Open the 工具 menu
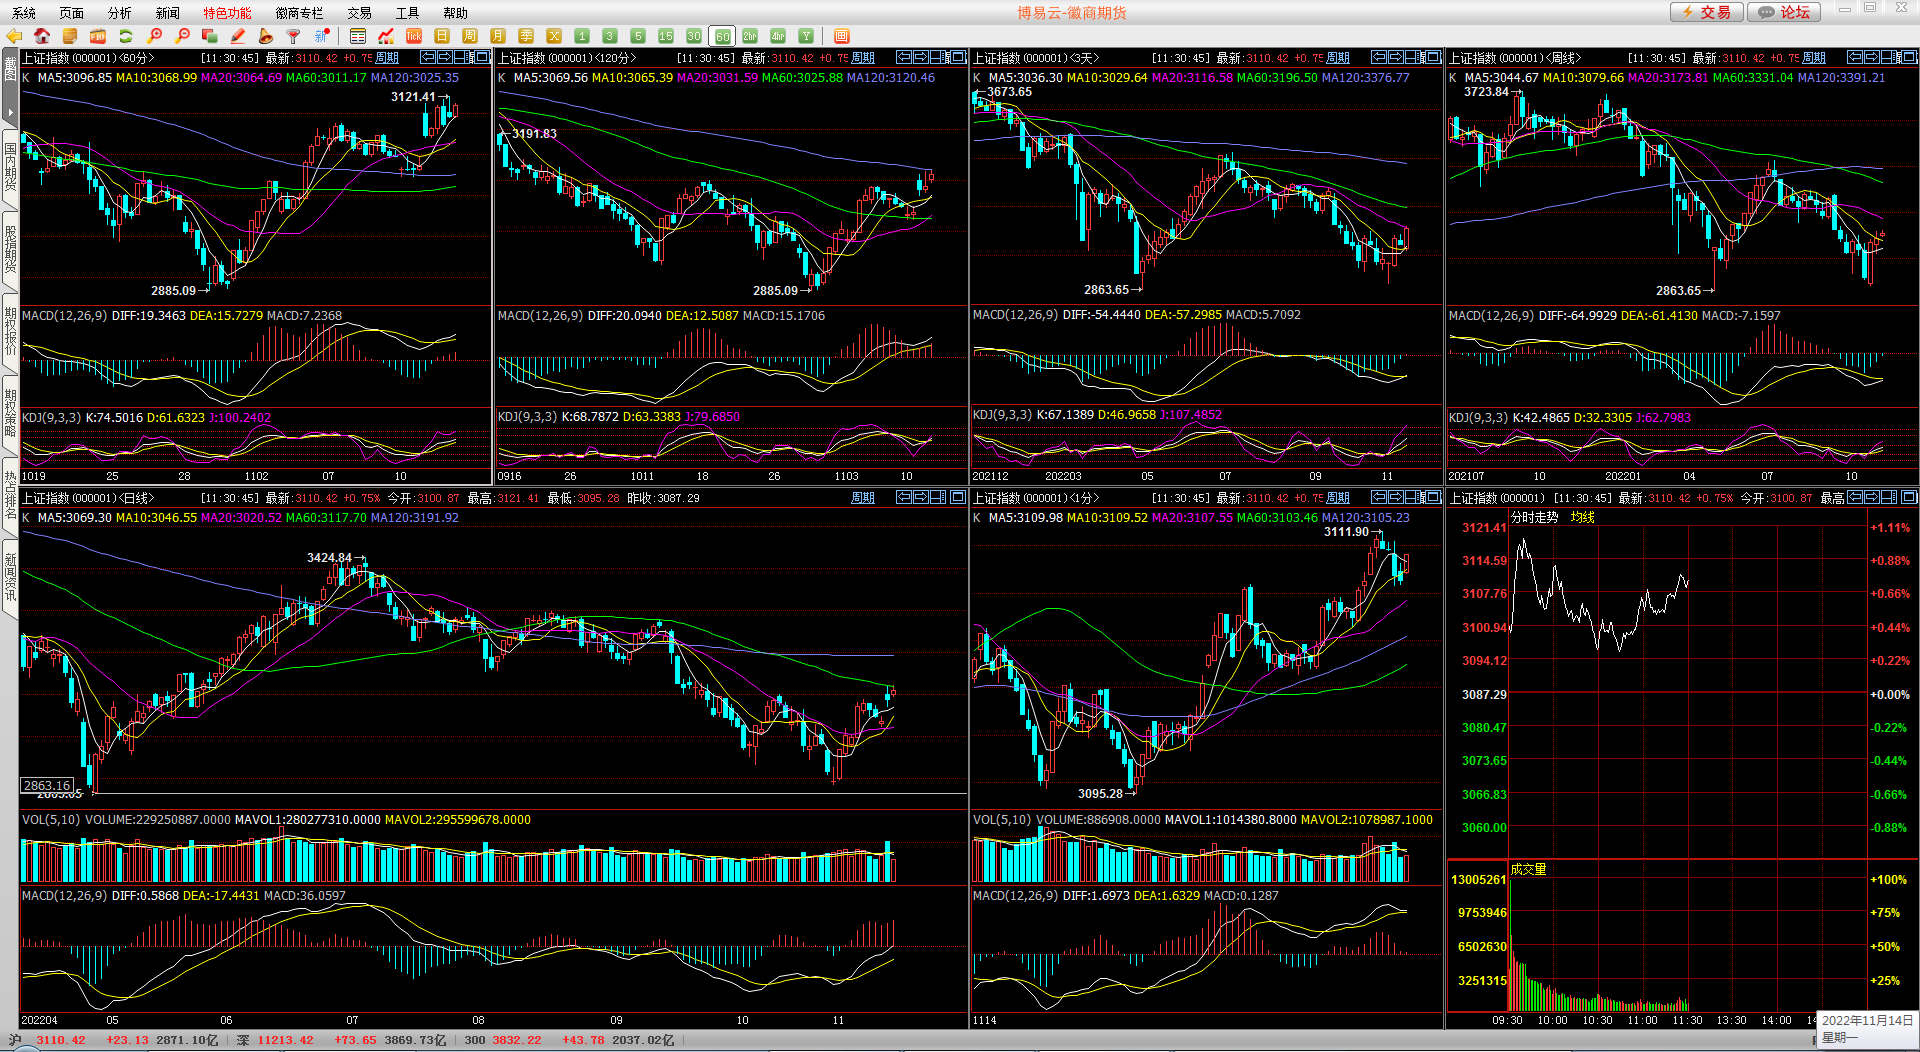1920x1052 pixels. coord(408,13)
